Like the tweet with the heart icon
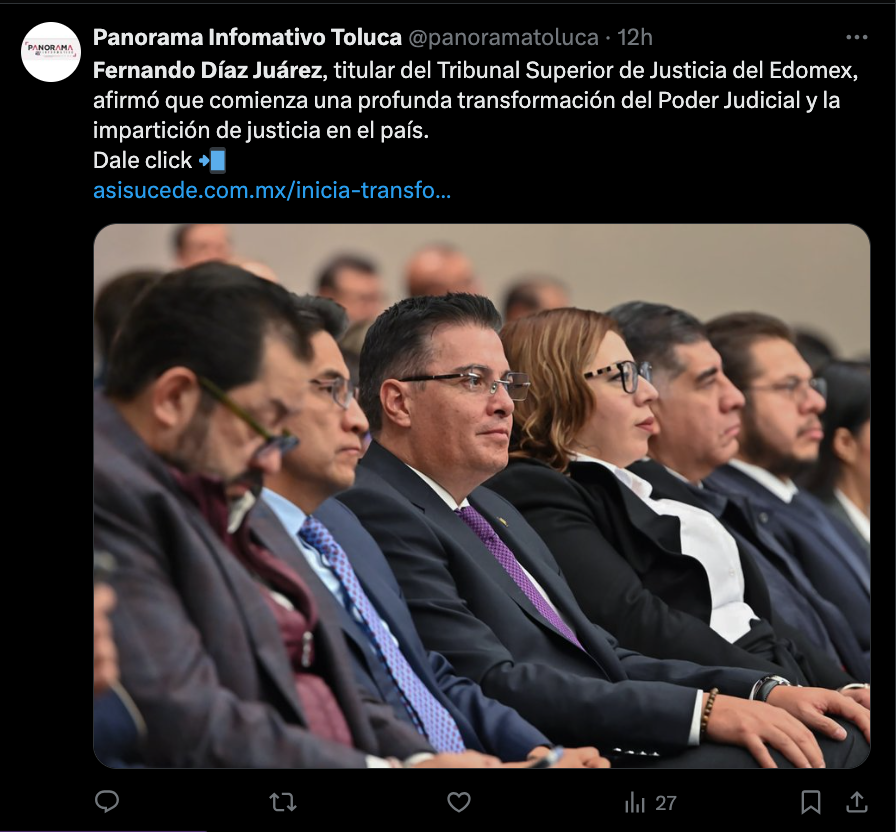Image resolution: width=896 pixels, height=832 pixels. pyautogui.click(x=458, y=802)
